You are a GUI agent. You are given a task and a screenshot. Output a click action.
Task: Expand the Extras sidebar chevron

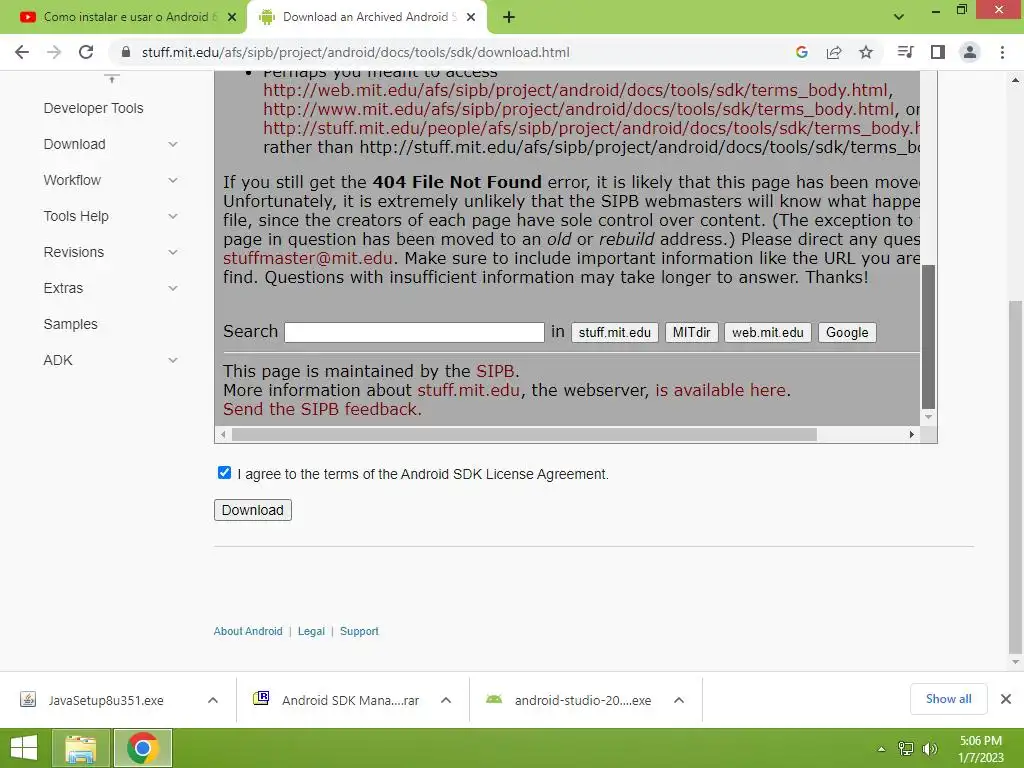[172, 288]
